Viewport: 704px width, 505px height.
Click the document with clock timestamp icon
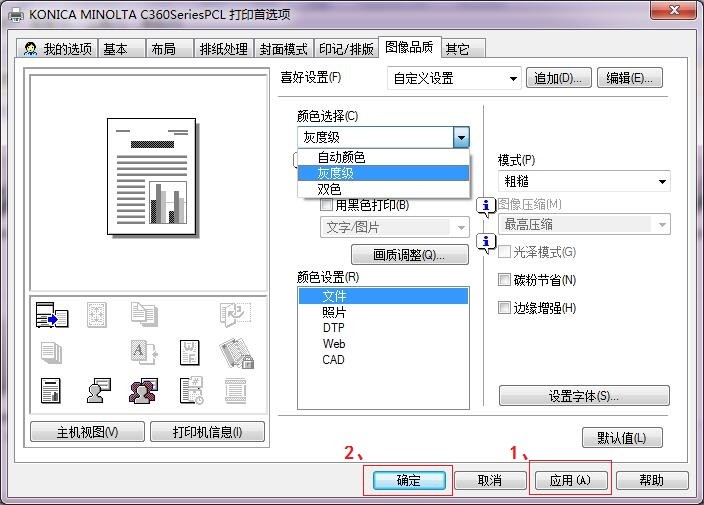point(190,390)
